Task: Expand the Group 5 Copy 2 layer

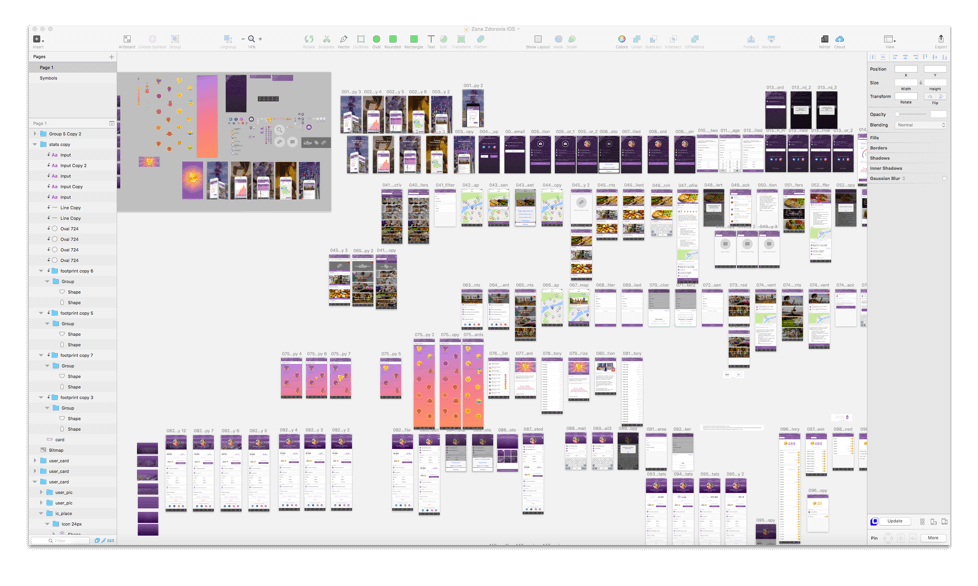Action: pyautogui.click(x=35, y=133)
